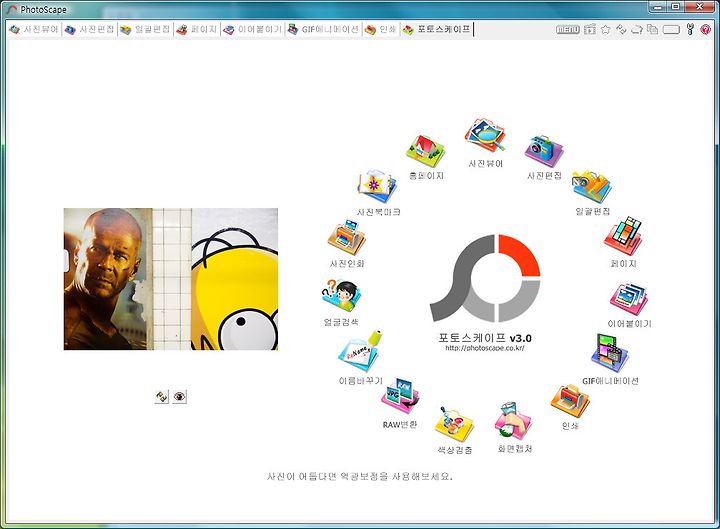Start the 화면캡쳐 screen capture icon
Viewport: 720px width, 529px height.
[x=513, y=421]
